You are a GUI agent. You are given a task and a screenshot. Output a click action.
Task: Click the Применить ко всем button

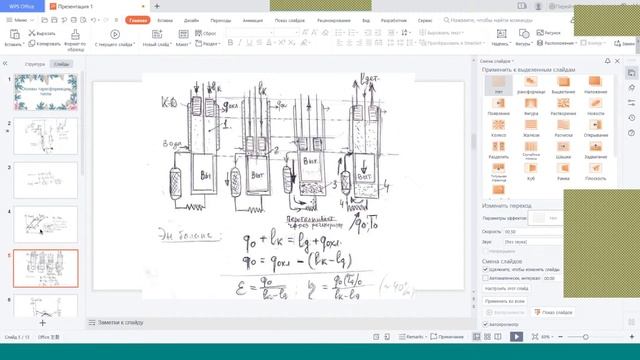click(505, 301)
